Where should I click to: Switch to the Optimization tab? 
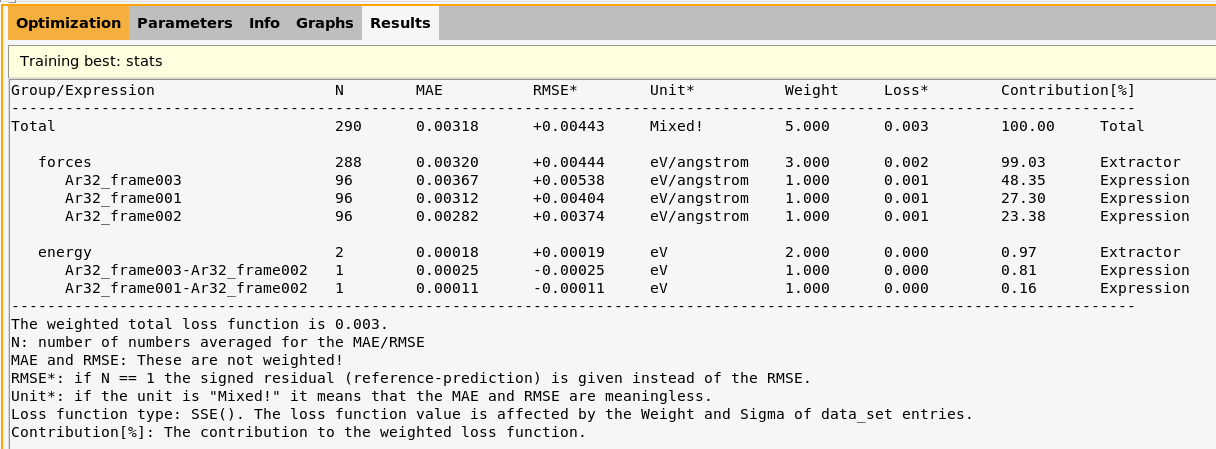pyautogui.click(x=68, y=23)
